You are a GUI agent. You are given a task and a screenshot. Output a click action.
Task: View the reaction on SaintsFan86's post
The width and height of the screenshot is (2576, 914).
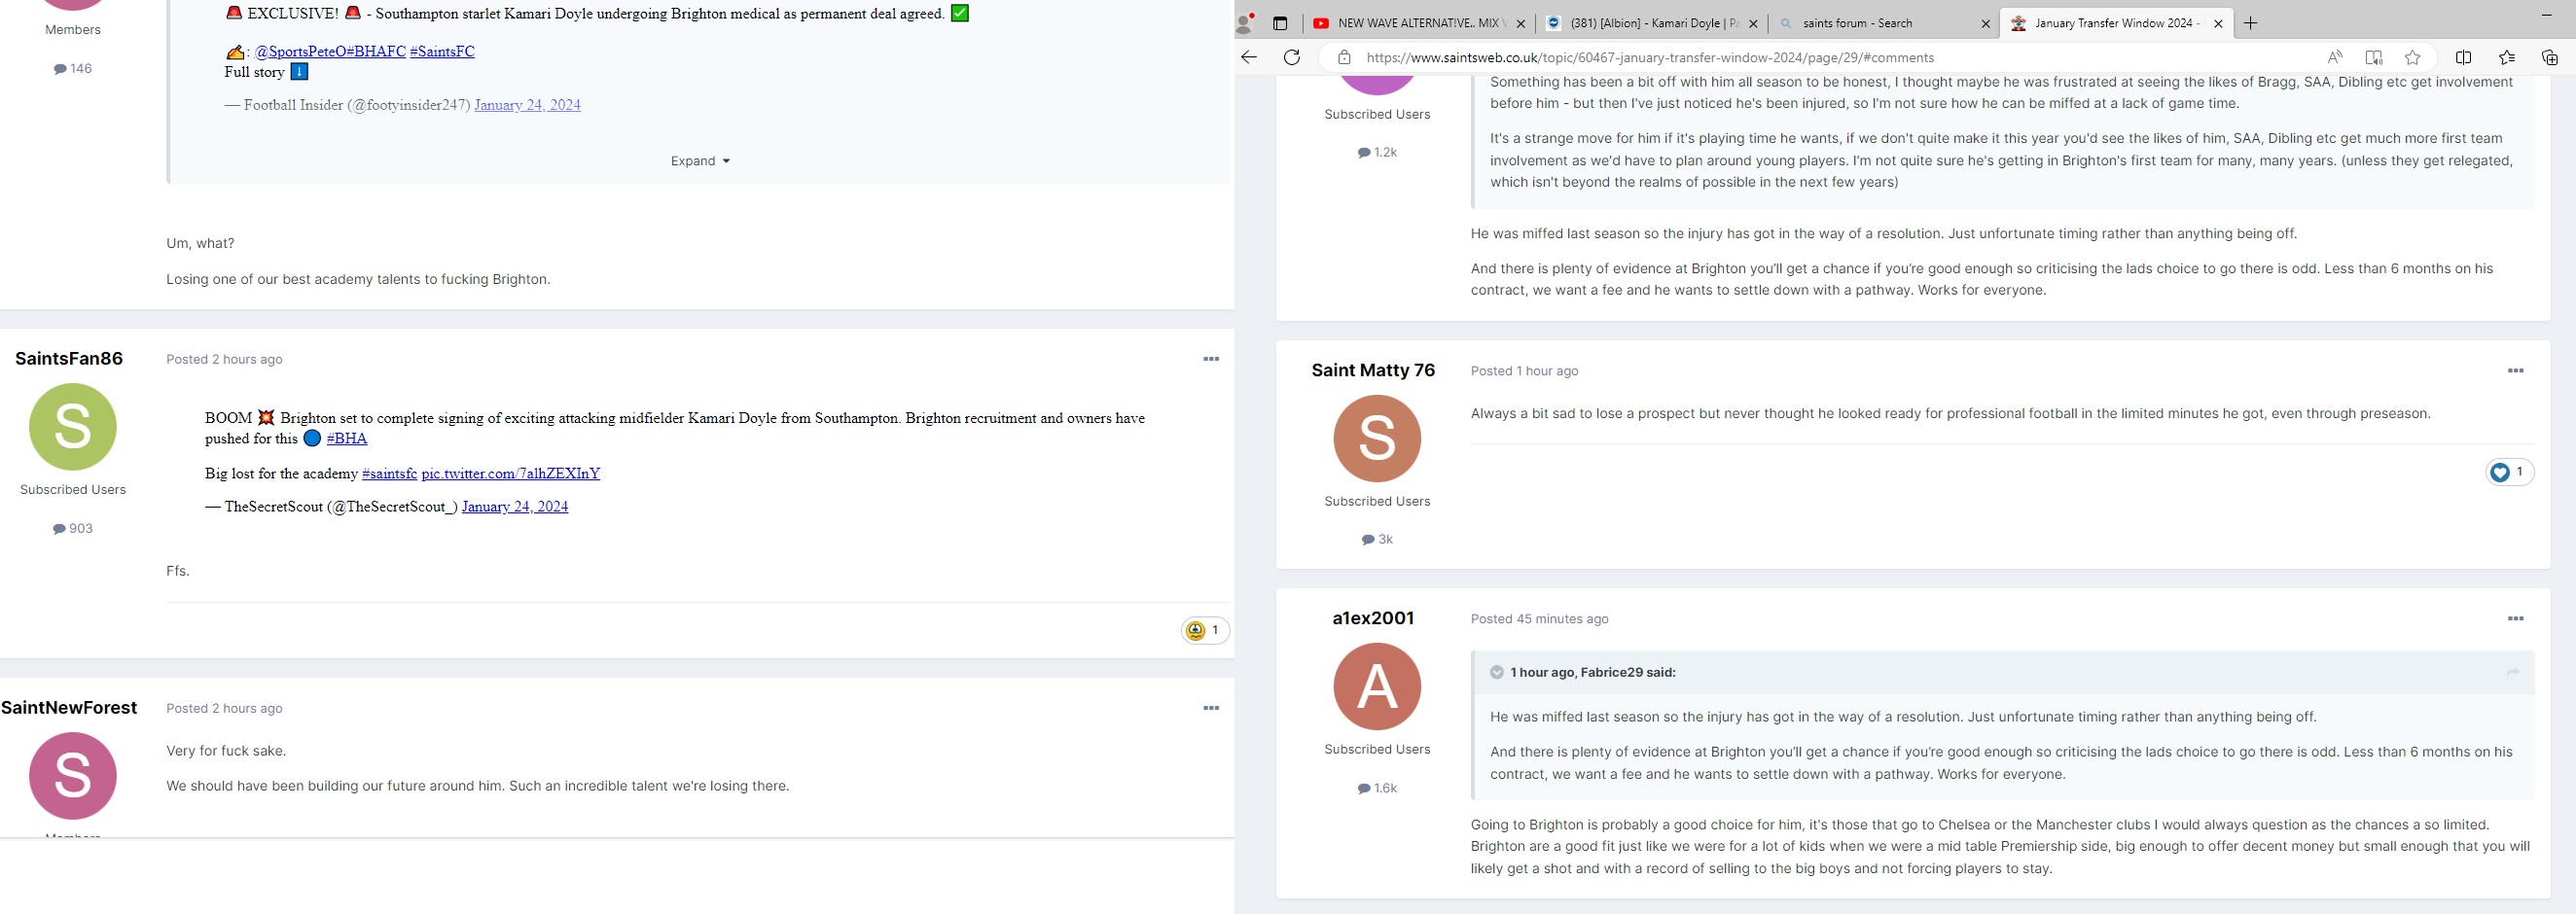point(1205,630)
